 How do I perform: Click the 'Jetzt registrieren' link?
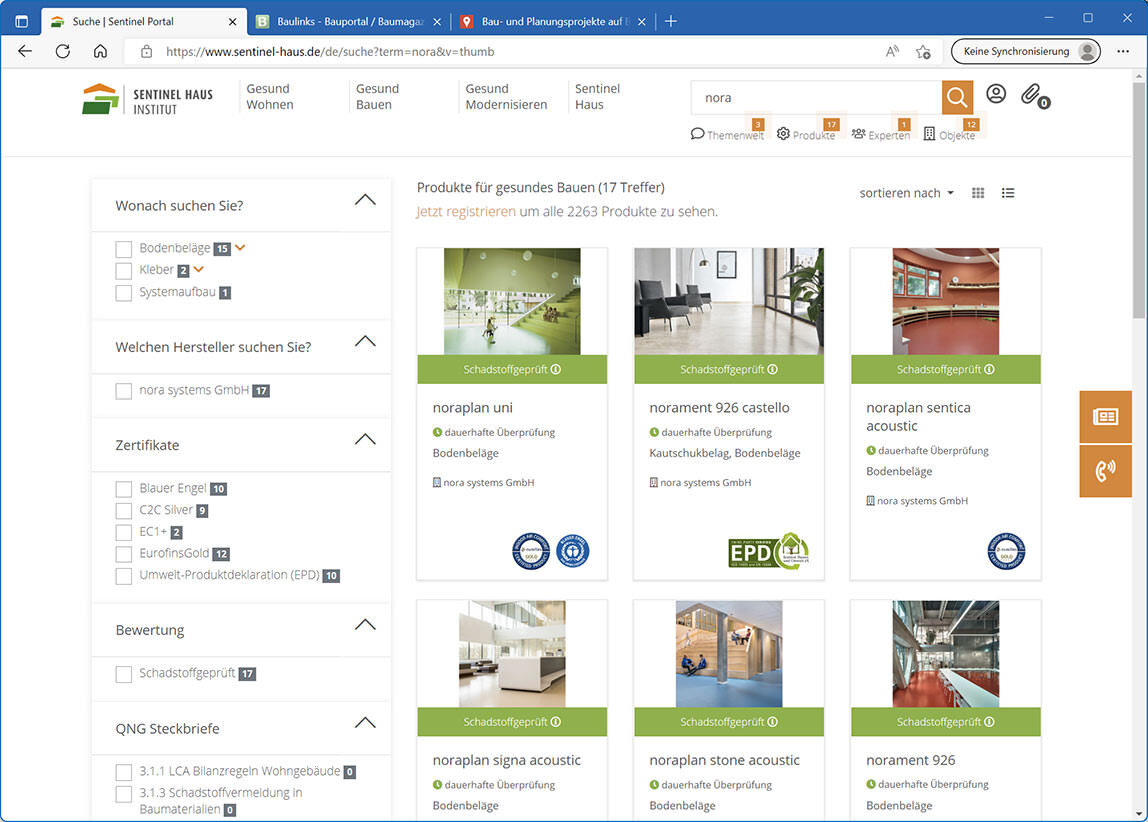coord(466,212)
